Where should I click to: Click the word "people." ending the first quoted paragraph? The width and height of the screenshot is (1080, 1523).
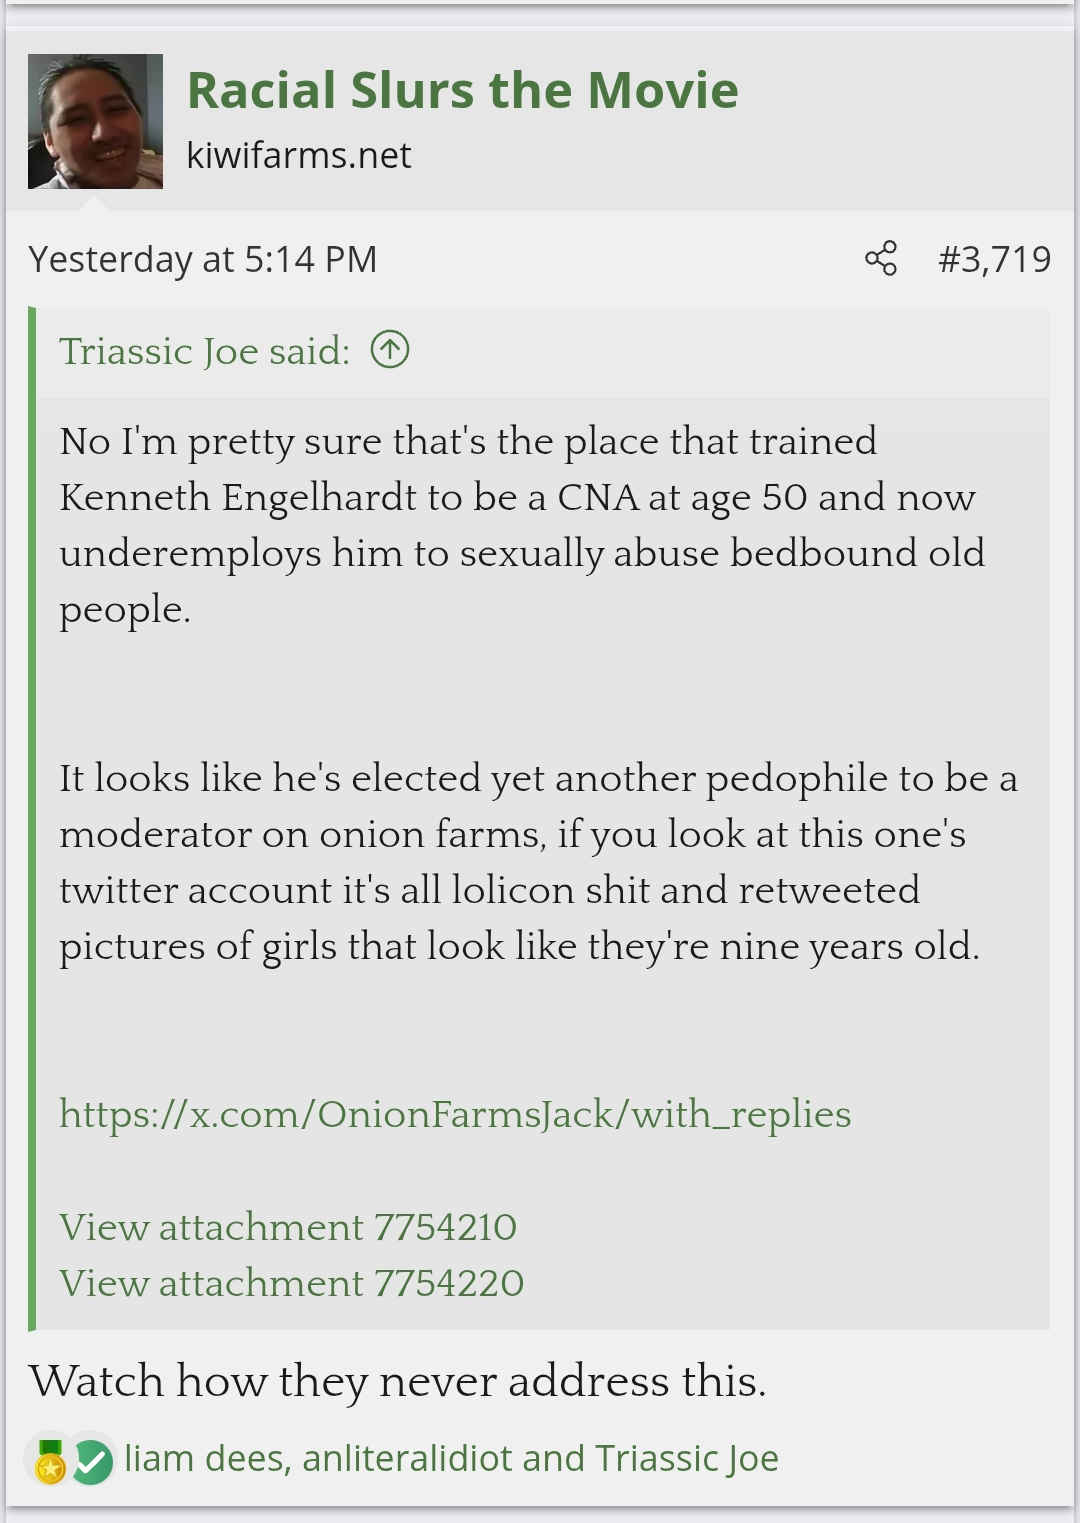(x=125, y=609)
